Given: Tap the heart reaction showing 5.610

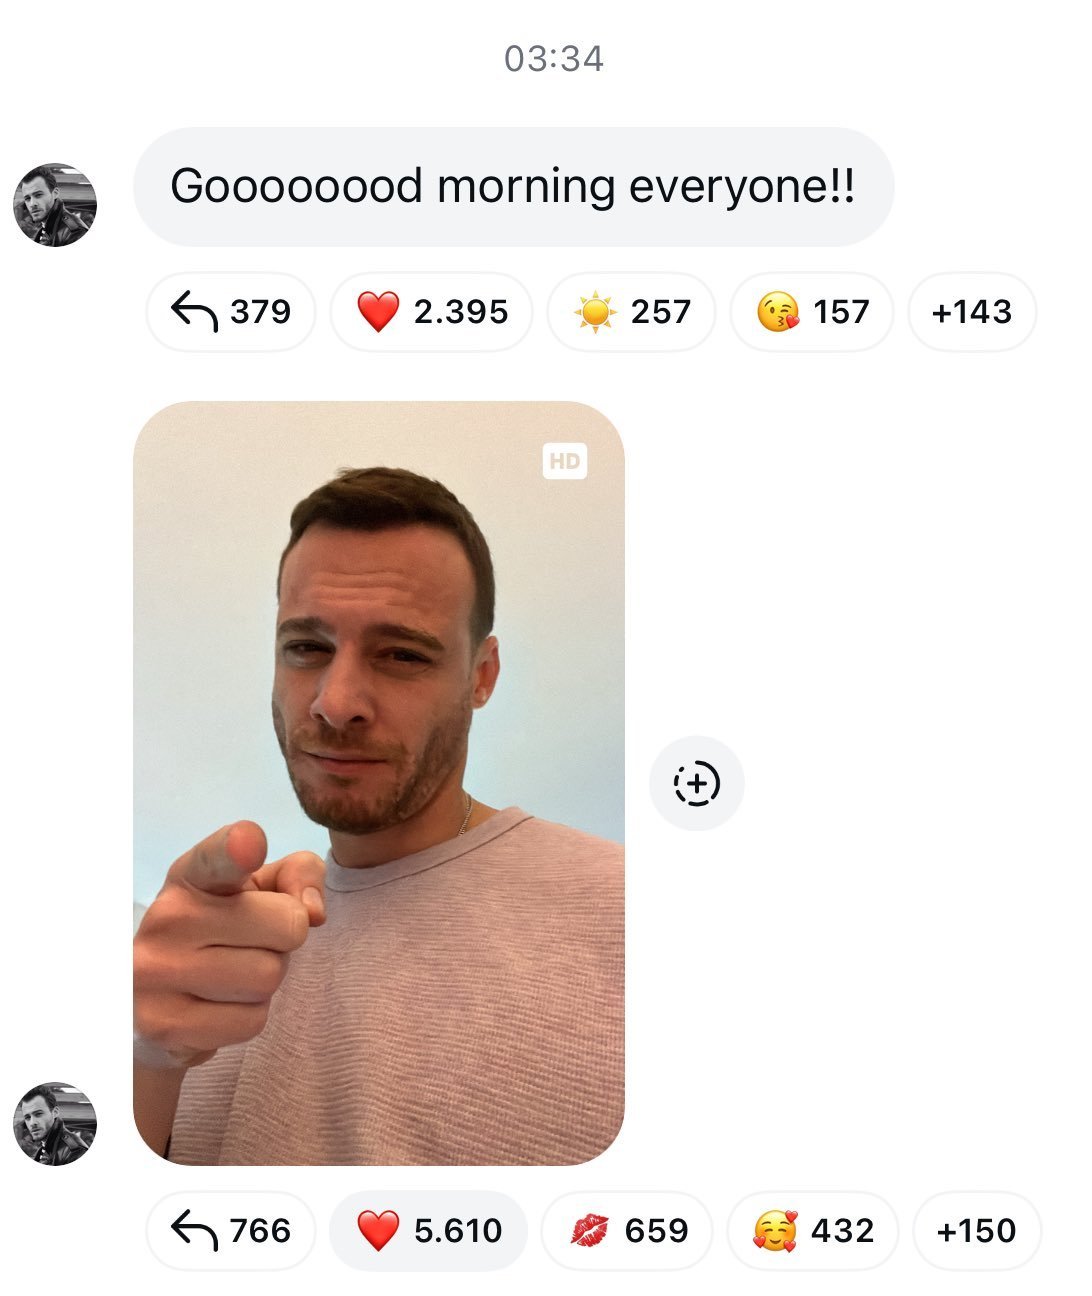Looking at the screenshot, I should pos(429,1230).
